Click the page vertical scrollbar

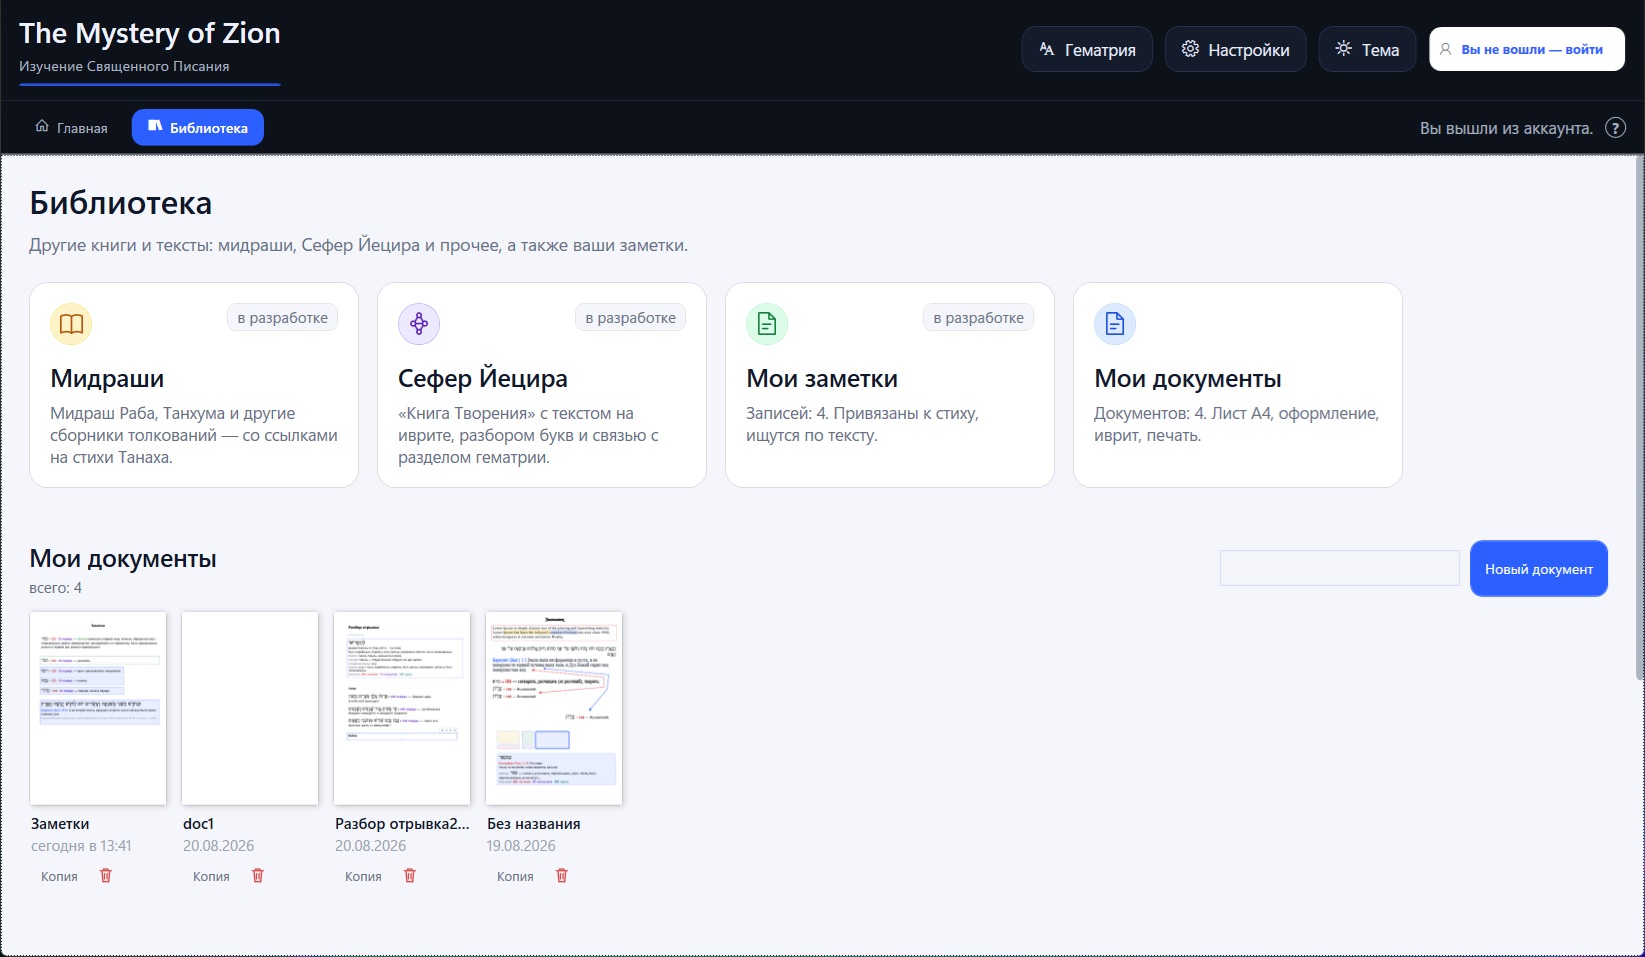(1639, 418)
